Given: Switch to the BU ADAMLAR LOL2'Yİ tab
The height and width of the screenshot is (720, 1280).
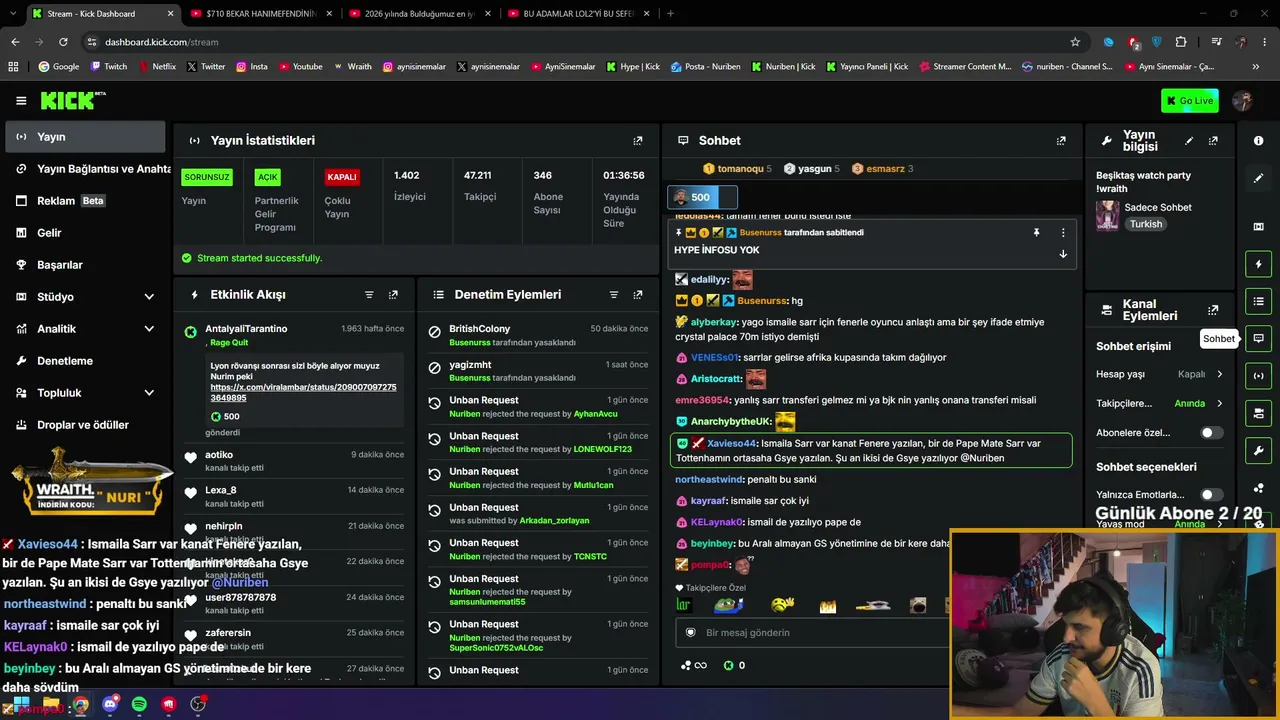Looking at the screenshot, I should (578, 14).
